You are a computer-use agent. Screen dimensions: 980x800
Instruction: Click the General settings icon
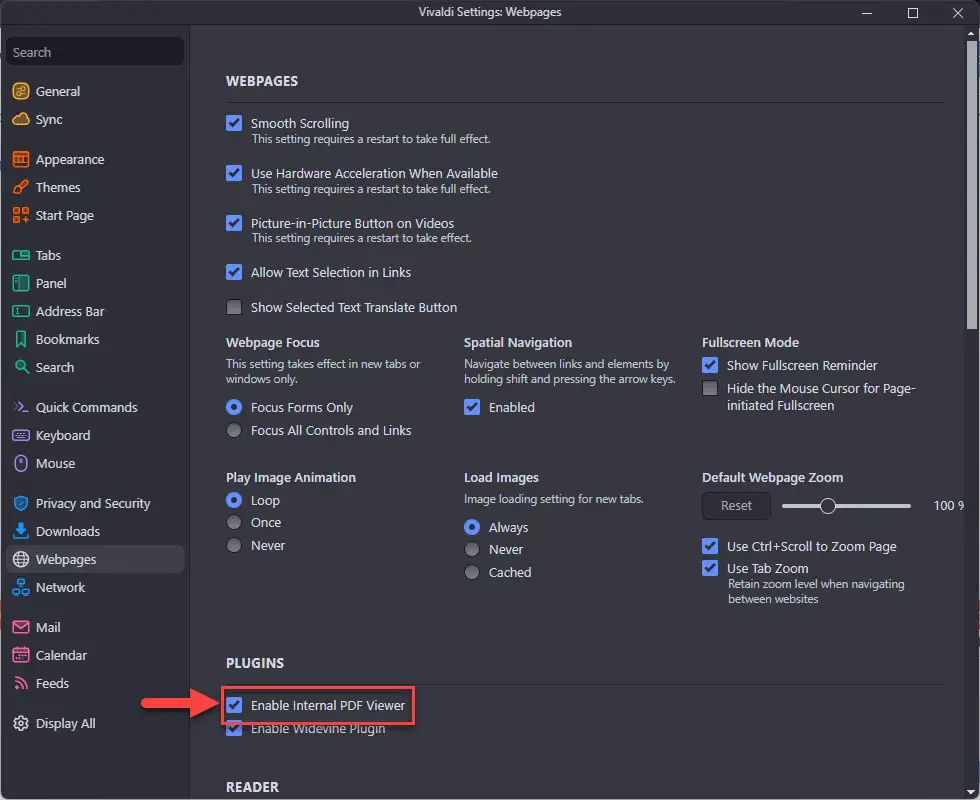click(x=21, y=91)
